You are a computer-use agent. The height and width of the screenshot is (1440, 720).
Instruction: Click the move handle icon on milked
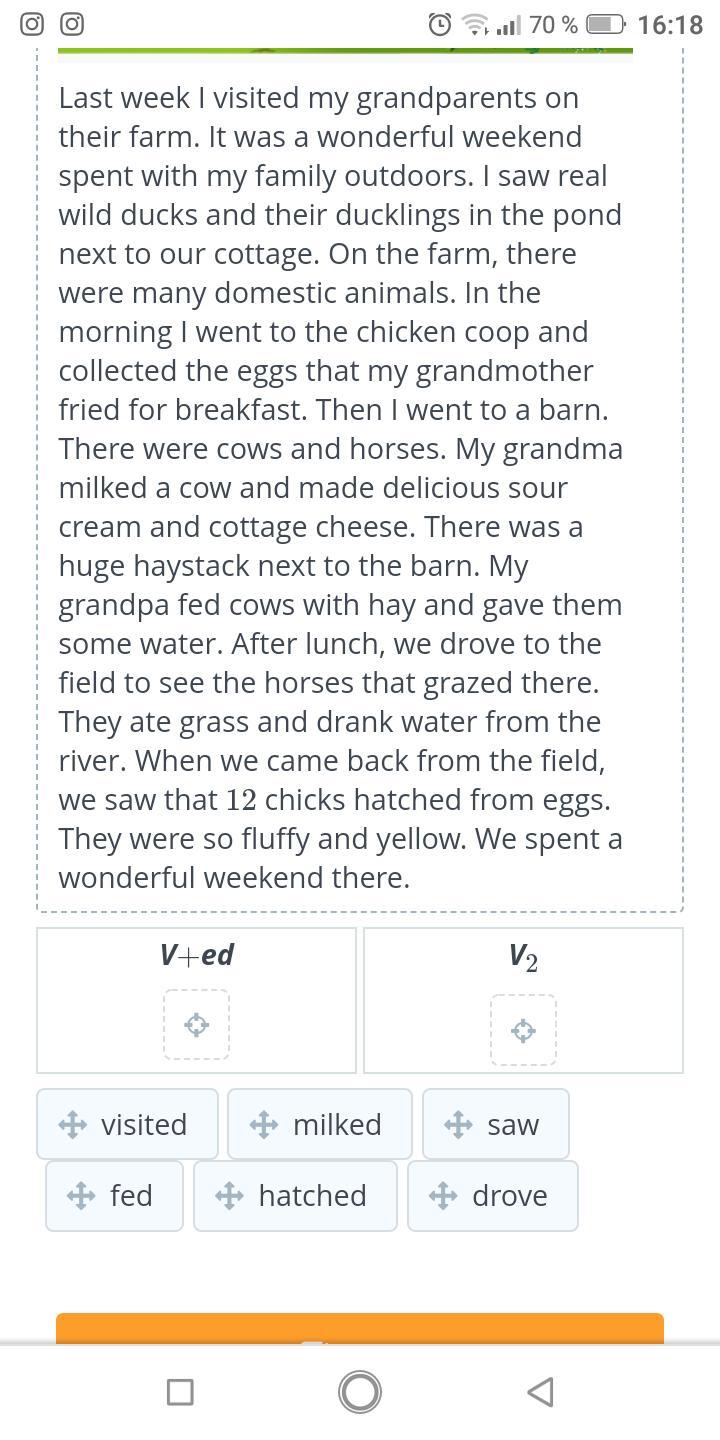(x=264, y=1125)
